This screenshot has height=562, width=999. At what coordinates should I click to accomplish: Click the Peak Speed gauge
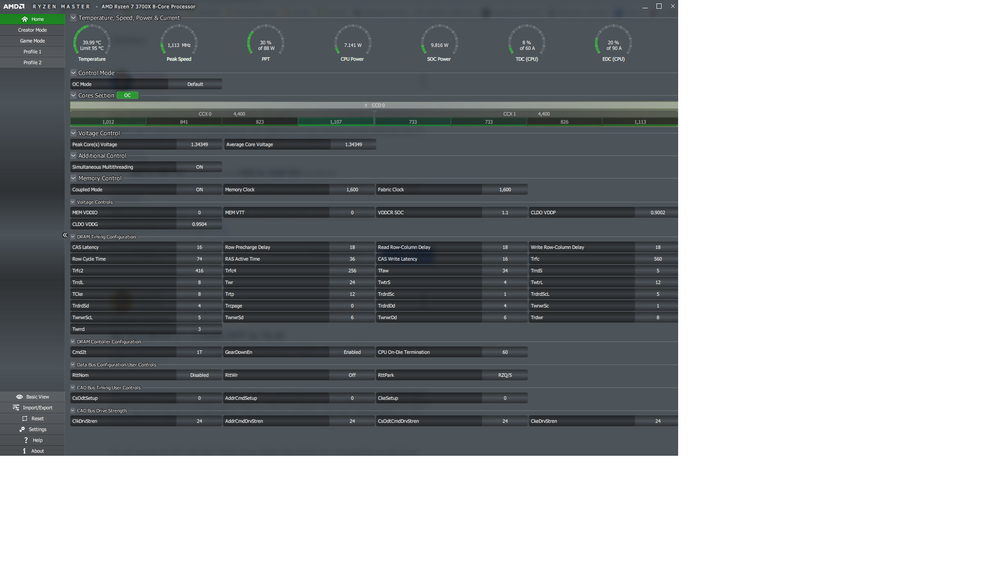(179, 43)
